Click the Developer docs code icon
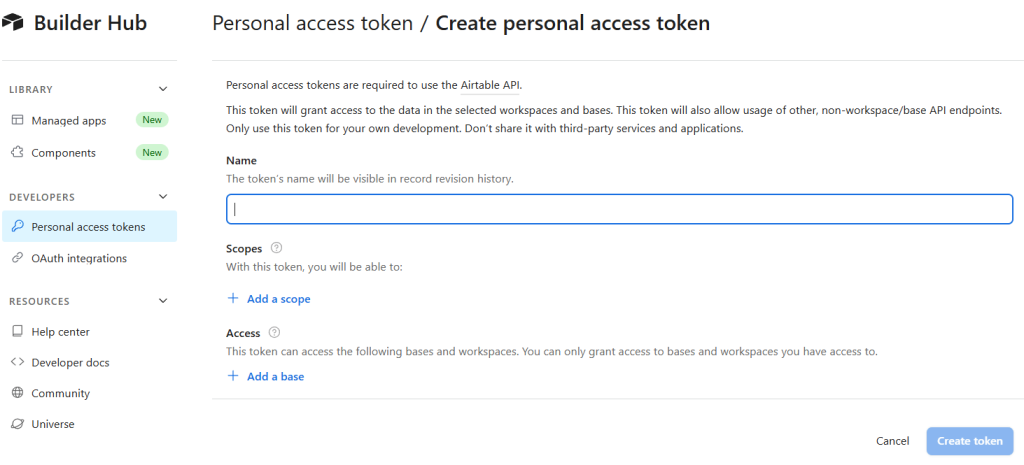The image size is (1024, 465). tap(18, 362)
